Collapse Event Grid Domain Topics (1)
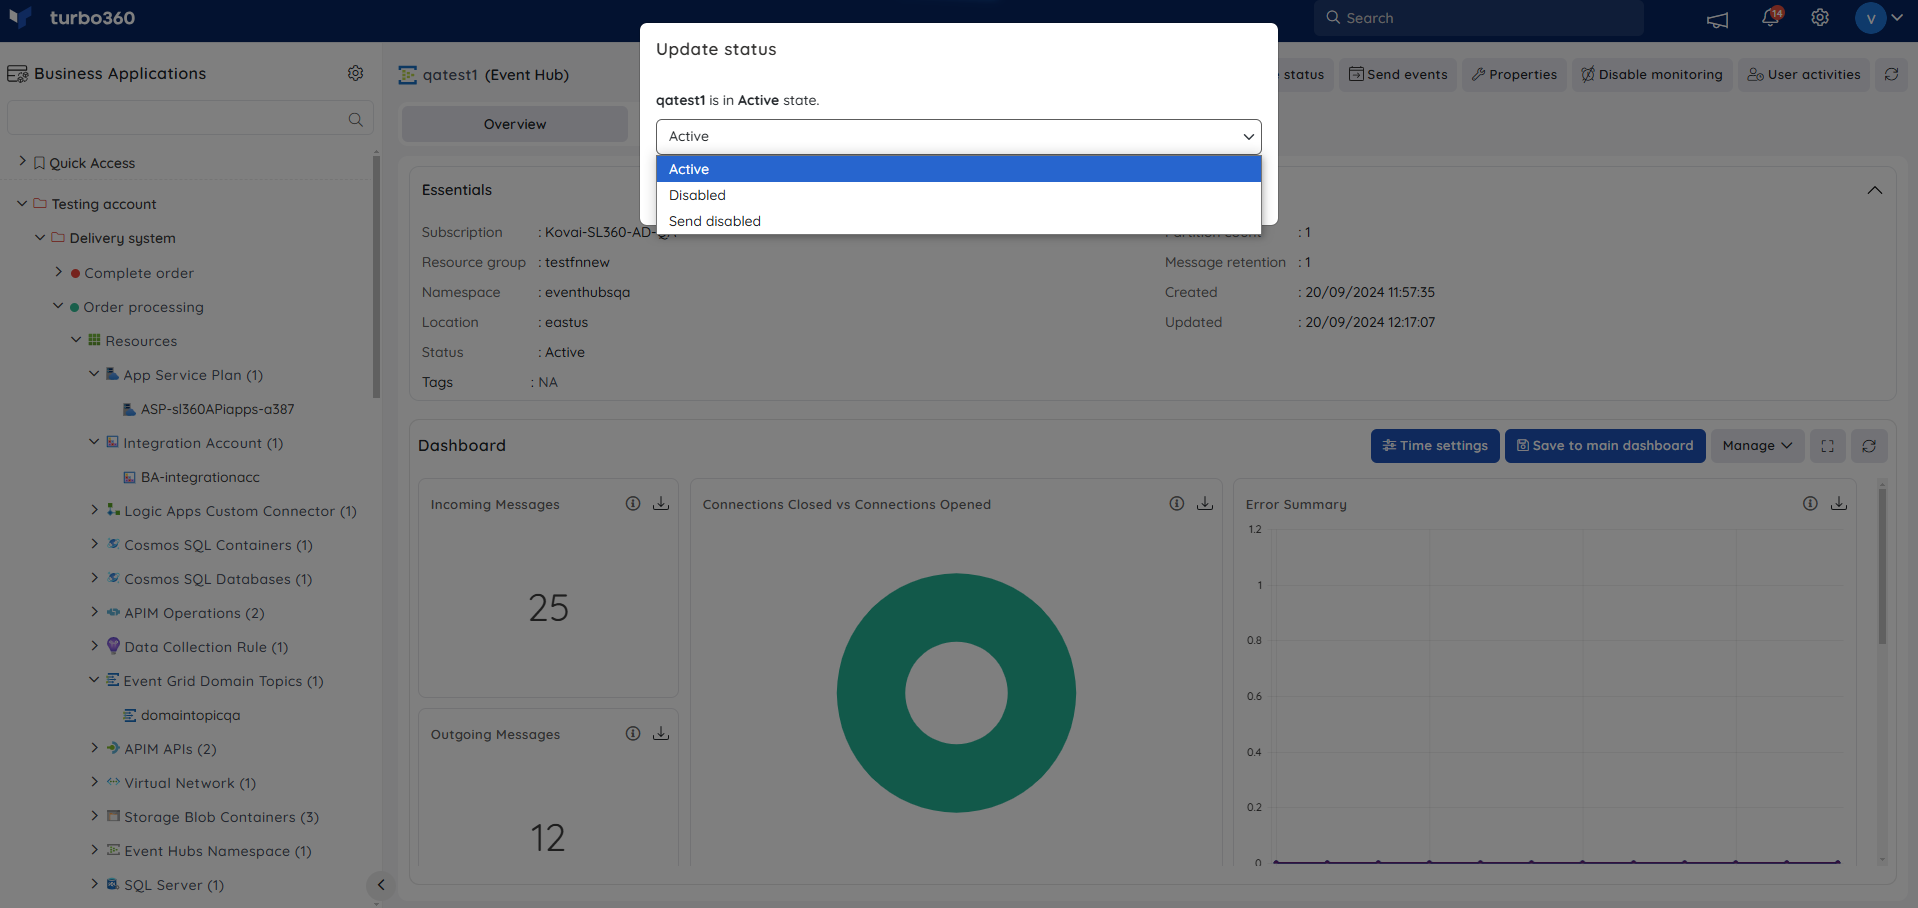This screenshot has width=1918, height=908. [x=94, y=679]
